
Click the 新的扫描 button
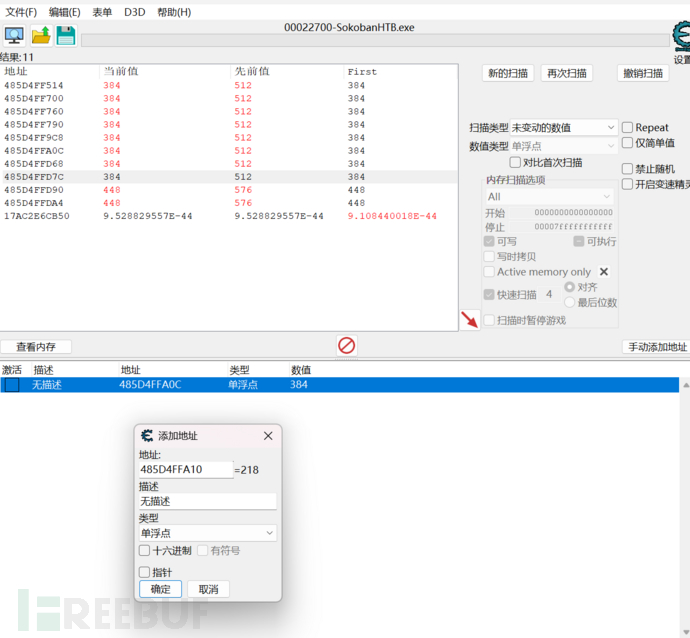pyautogui.click(x=508, y=73)
